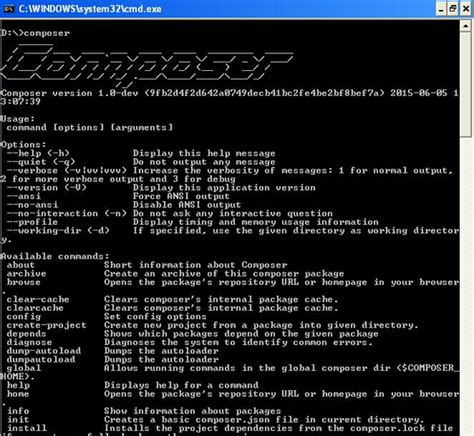Click the typed 'composer' command line

pos(35,33)
